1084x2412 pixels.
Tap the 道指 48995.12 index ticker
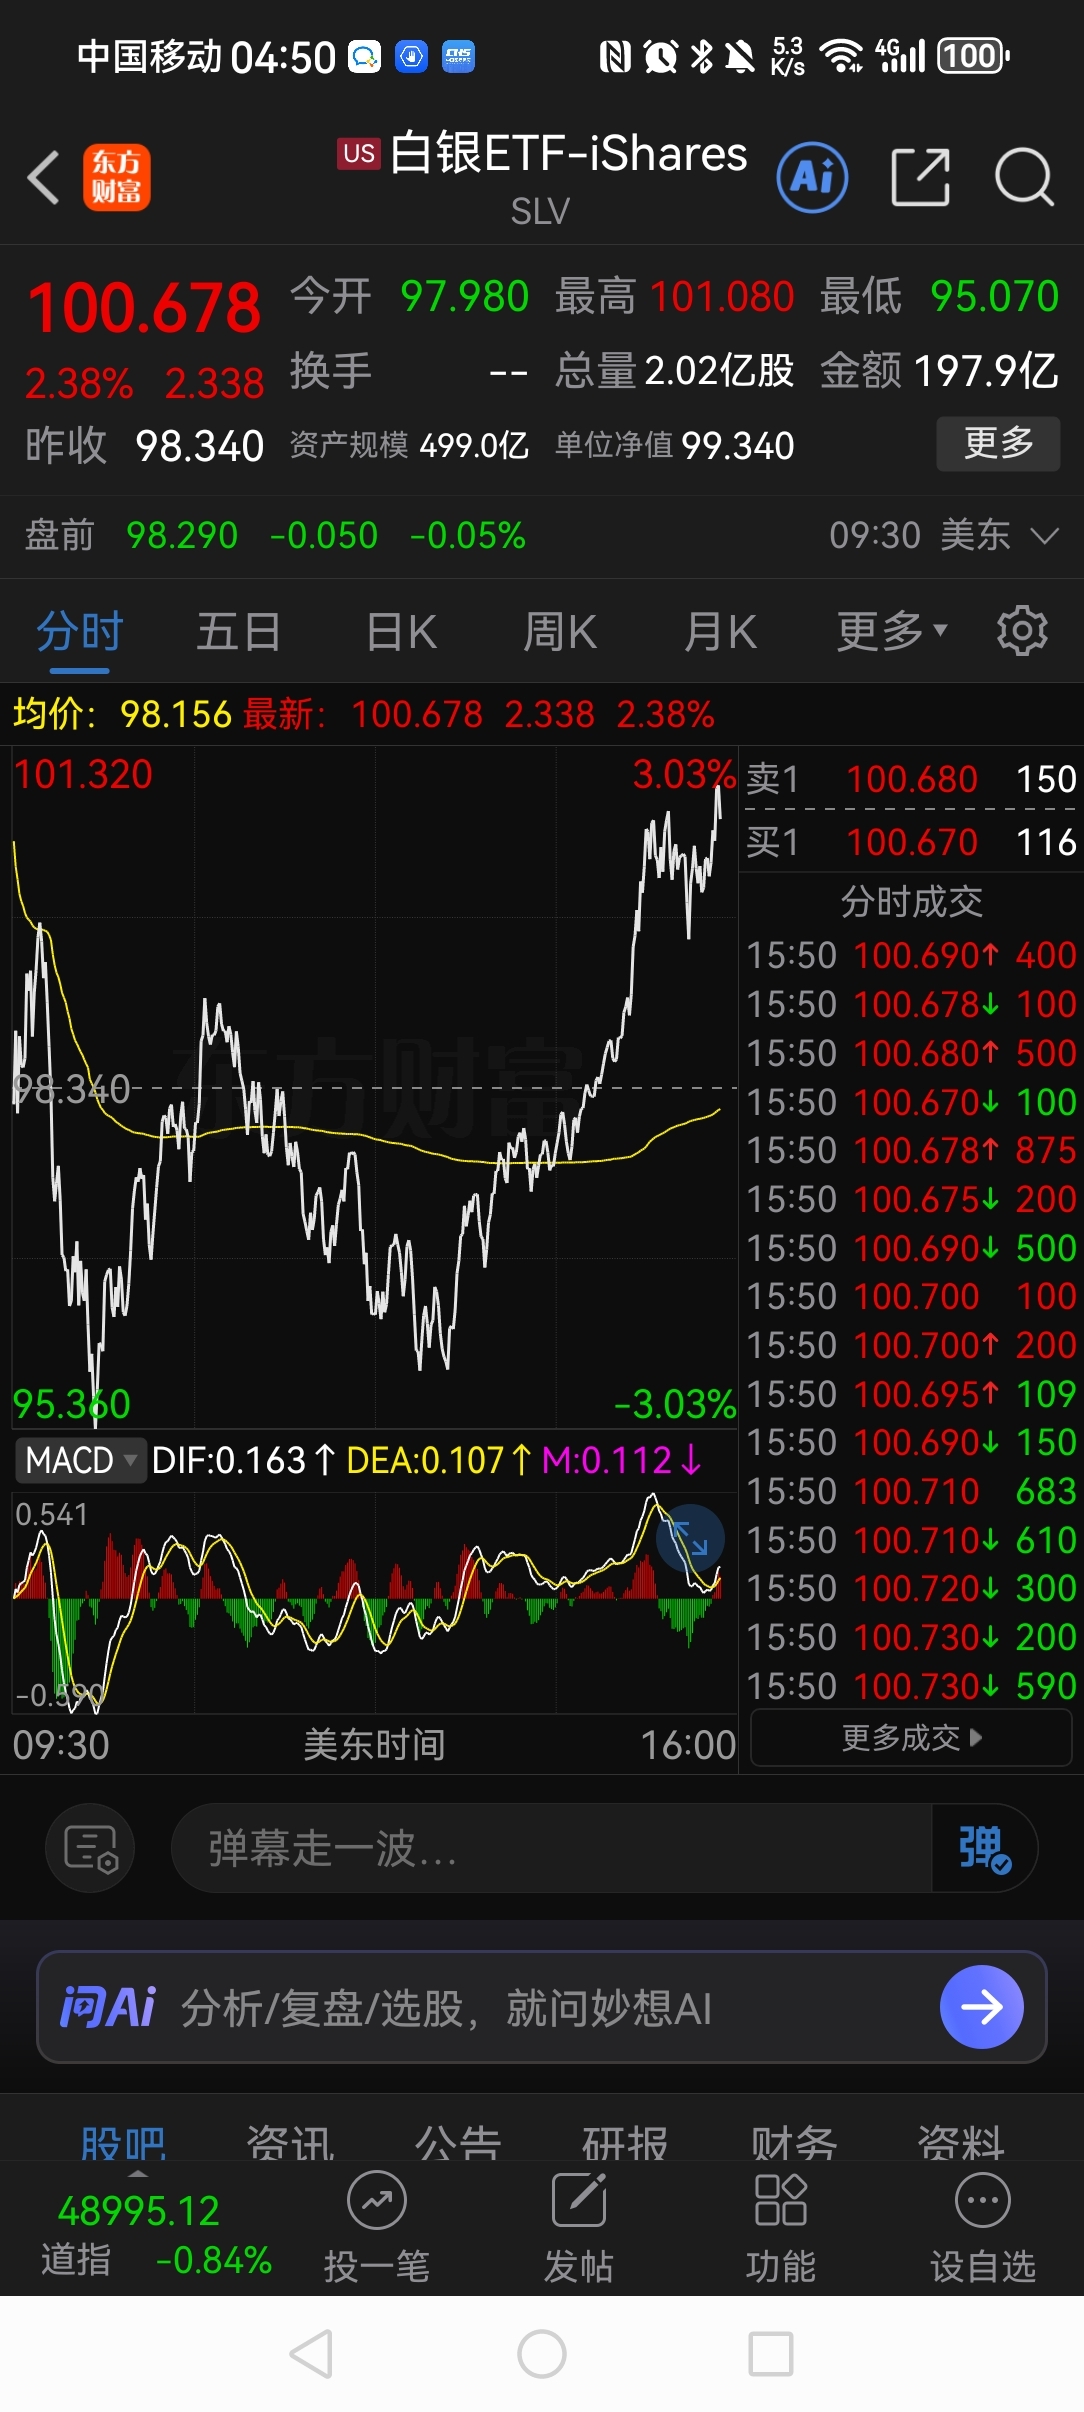tap(155, 2234)
